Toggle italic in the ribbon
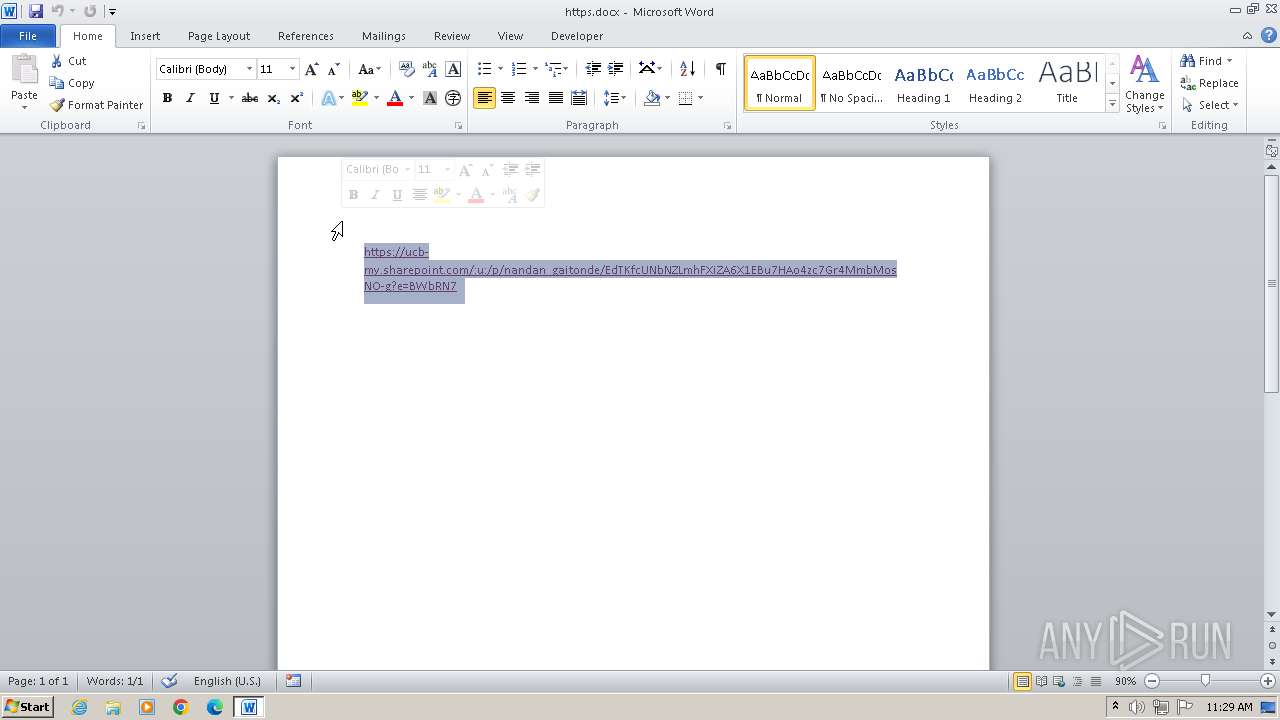This screenshot has width=1280, height=720. 190,98
